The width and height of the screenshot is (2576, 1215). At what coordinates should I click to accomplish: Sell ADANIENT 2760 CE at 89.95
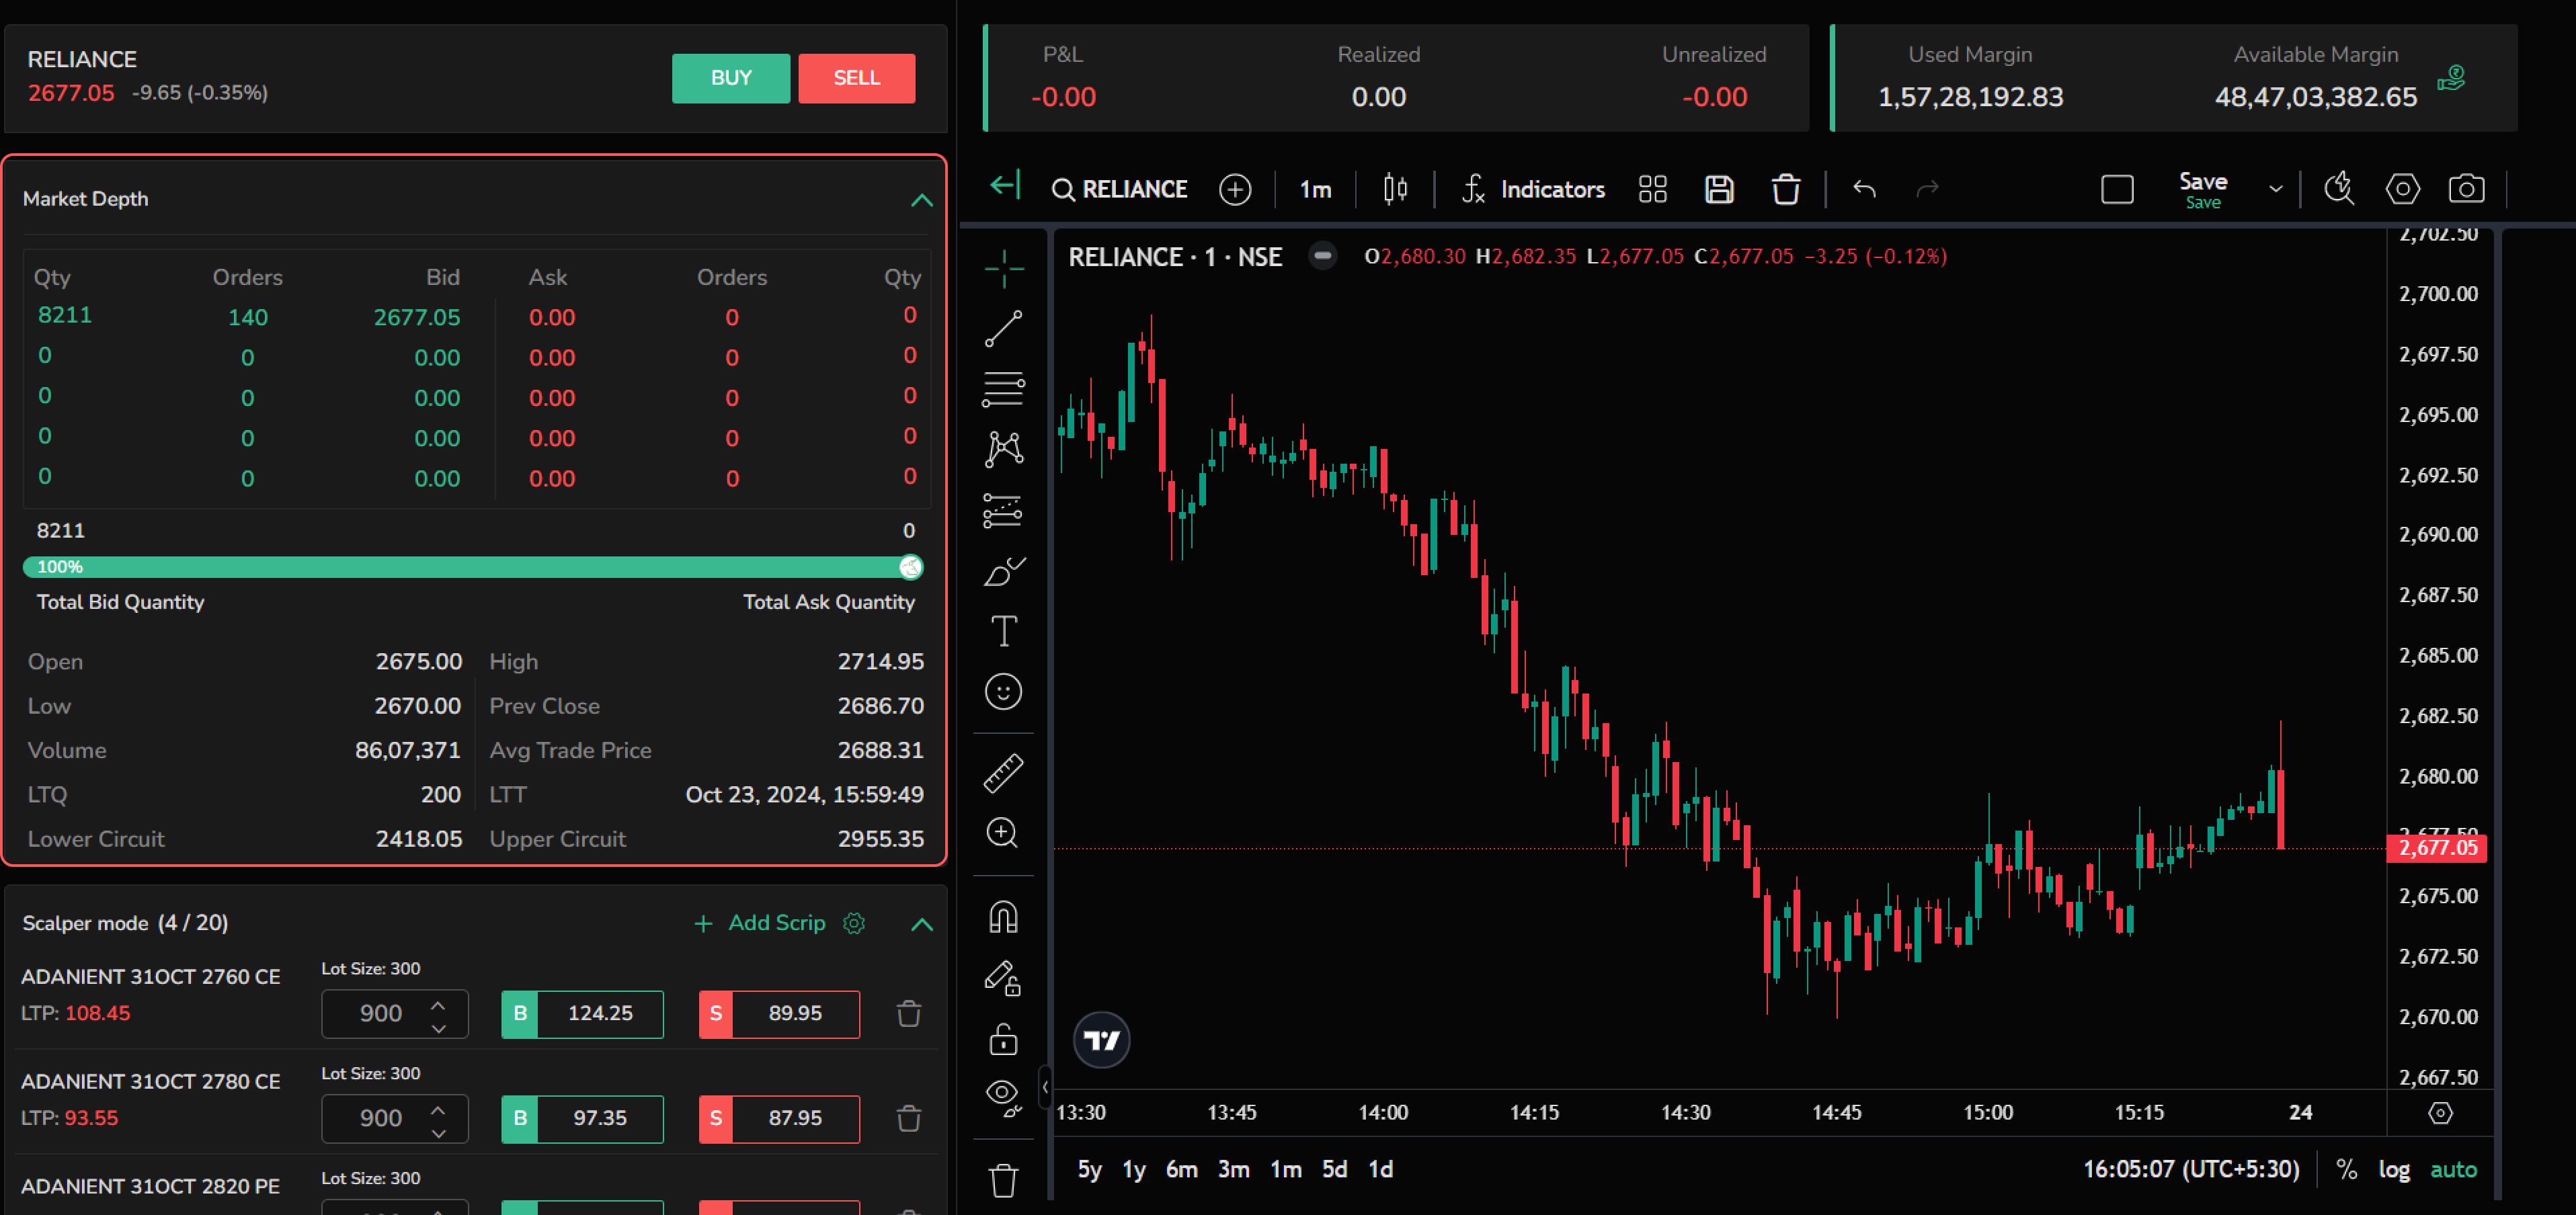[779, 1014]
